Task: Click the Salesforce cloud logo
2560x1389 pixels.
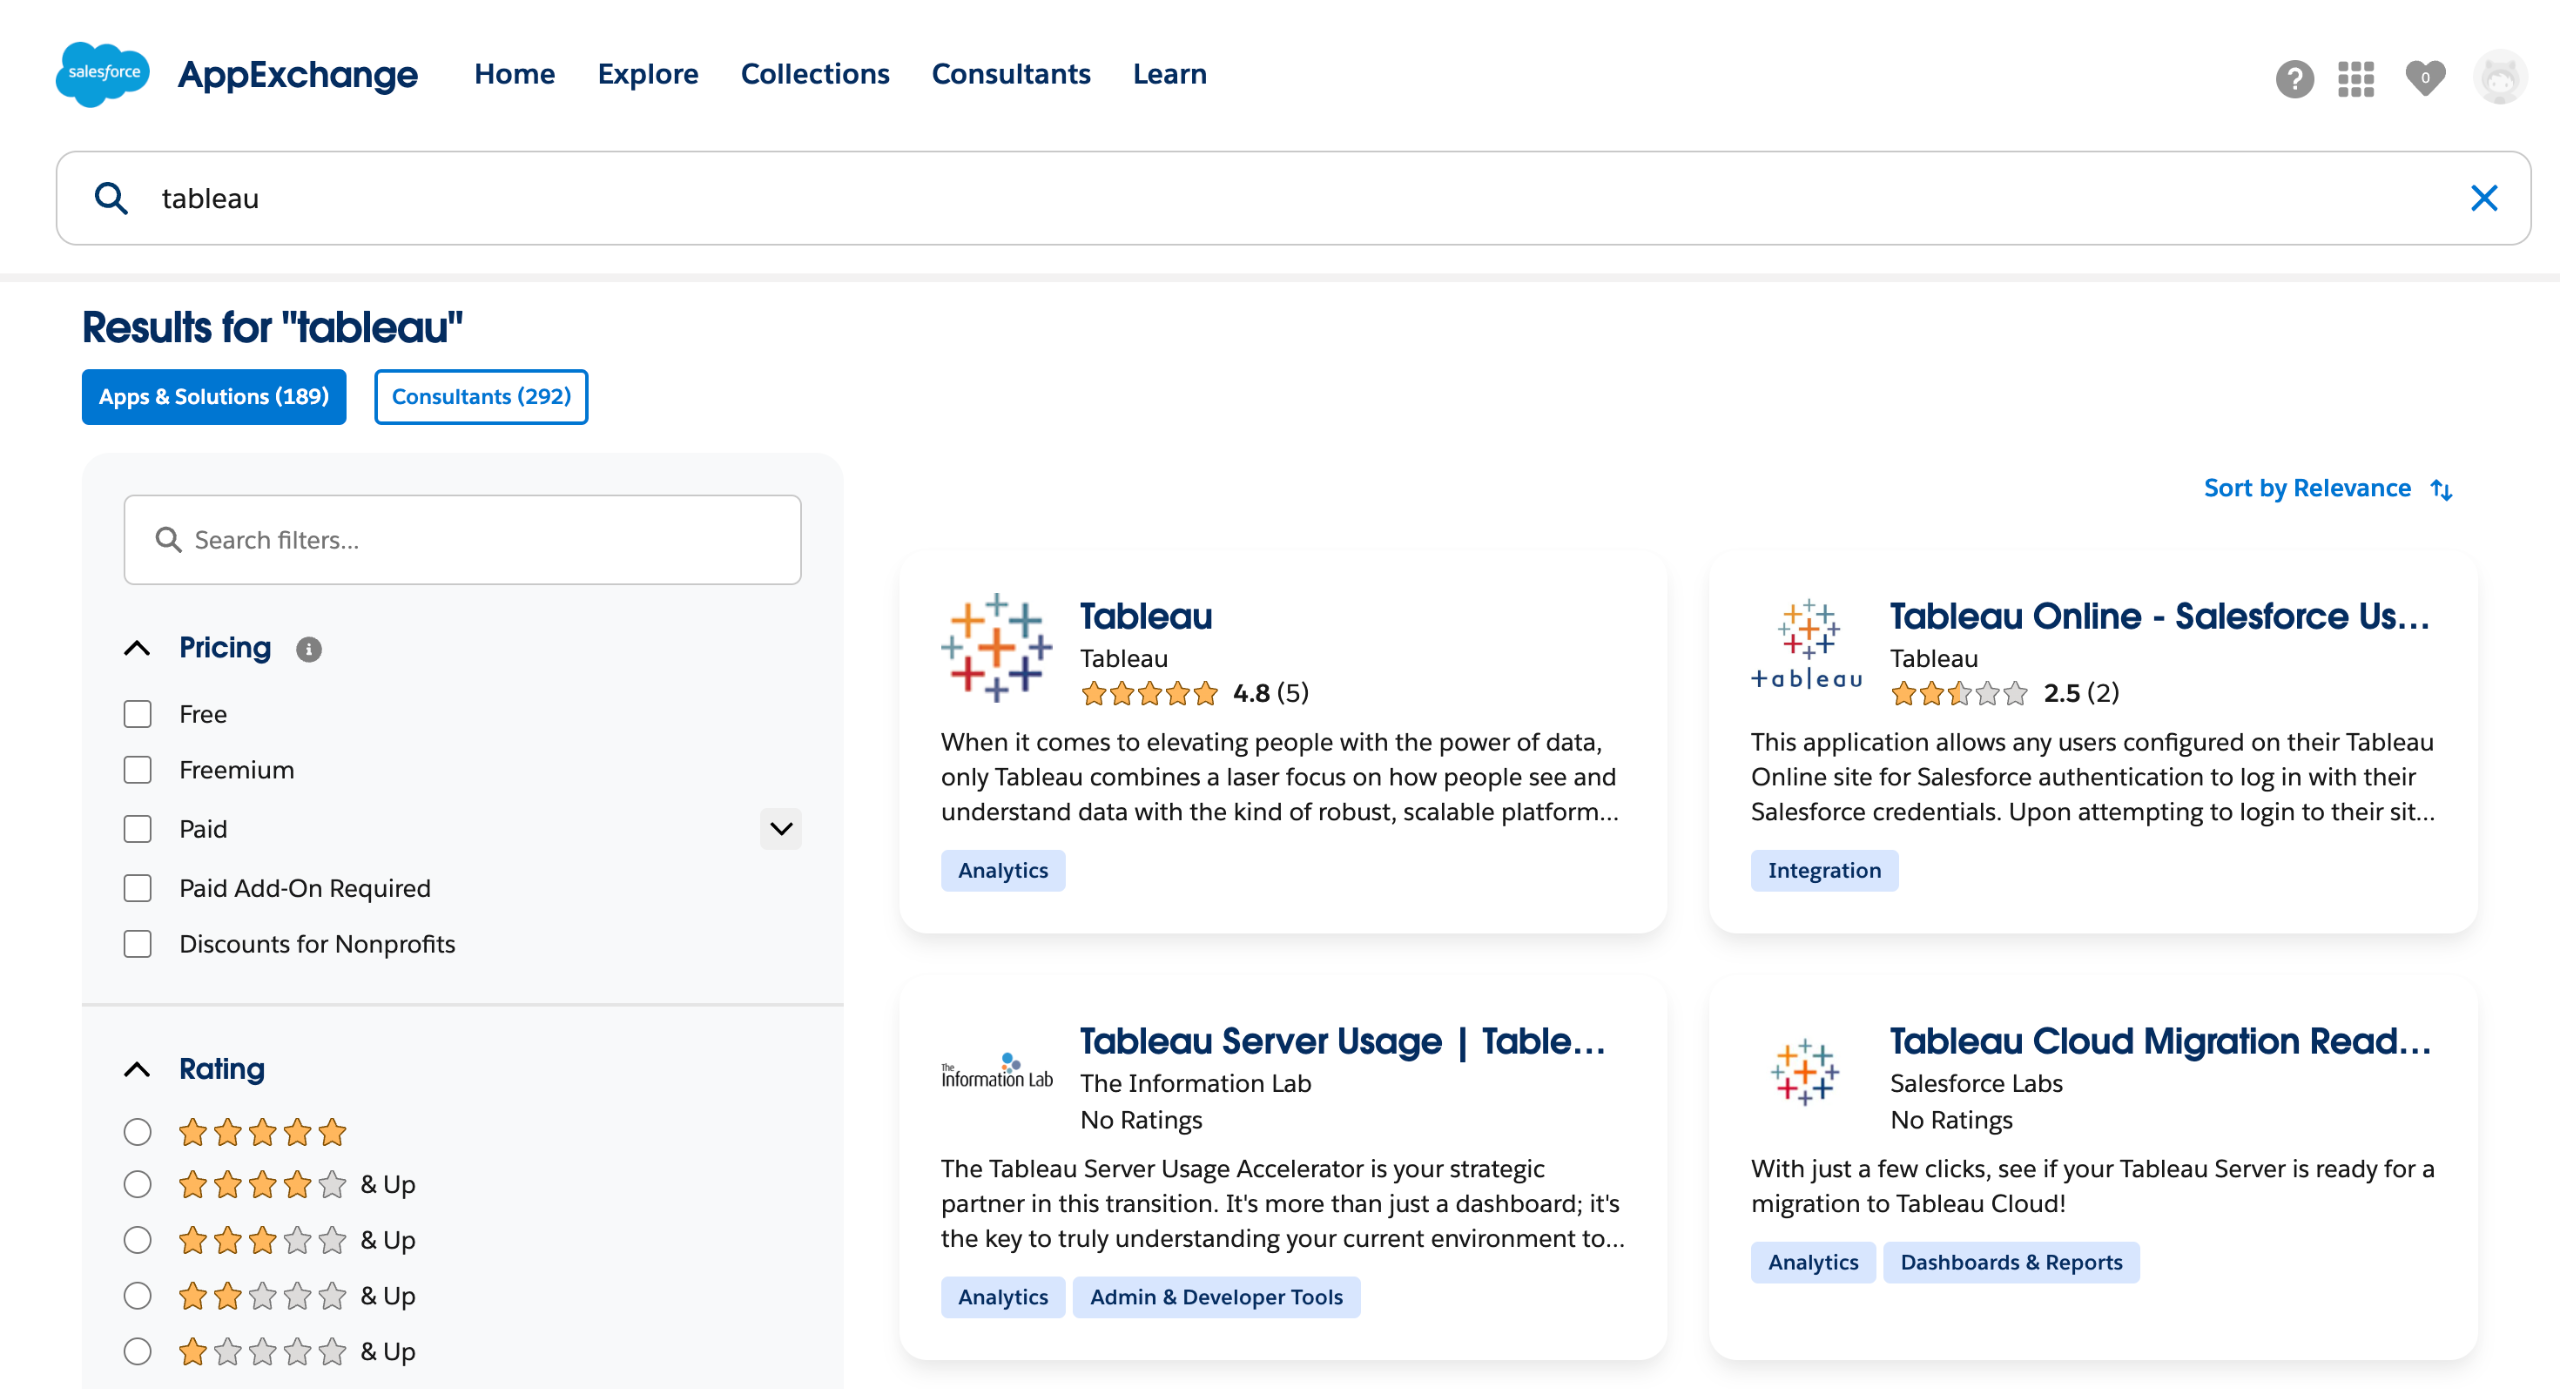Action: pos(103,74)
